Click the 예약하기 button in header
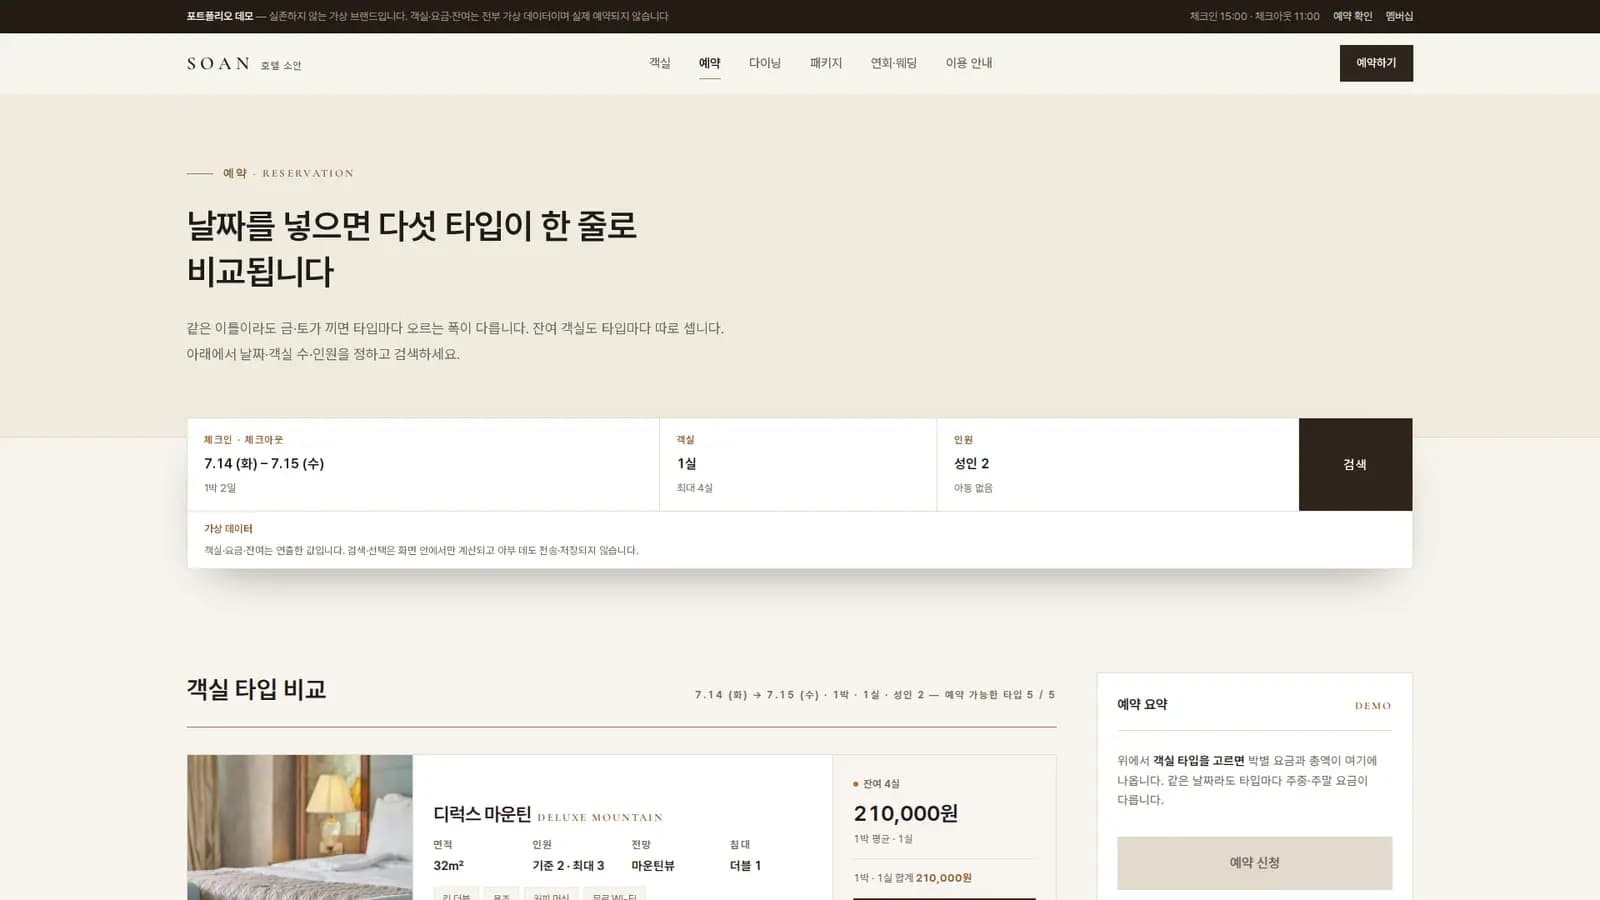Screen dimensions: 1600x900 1376,63
